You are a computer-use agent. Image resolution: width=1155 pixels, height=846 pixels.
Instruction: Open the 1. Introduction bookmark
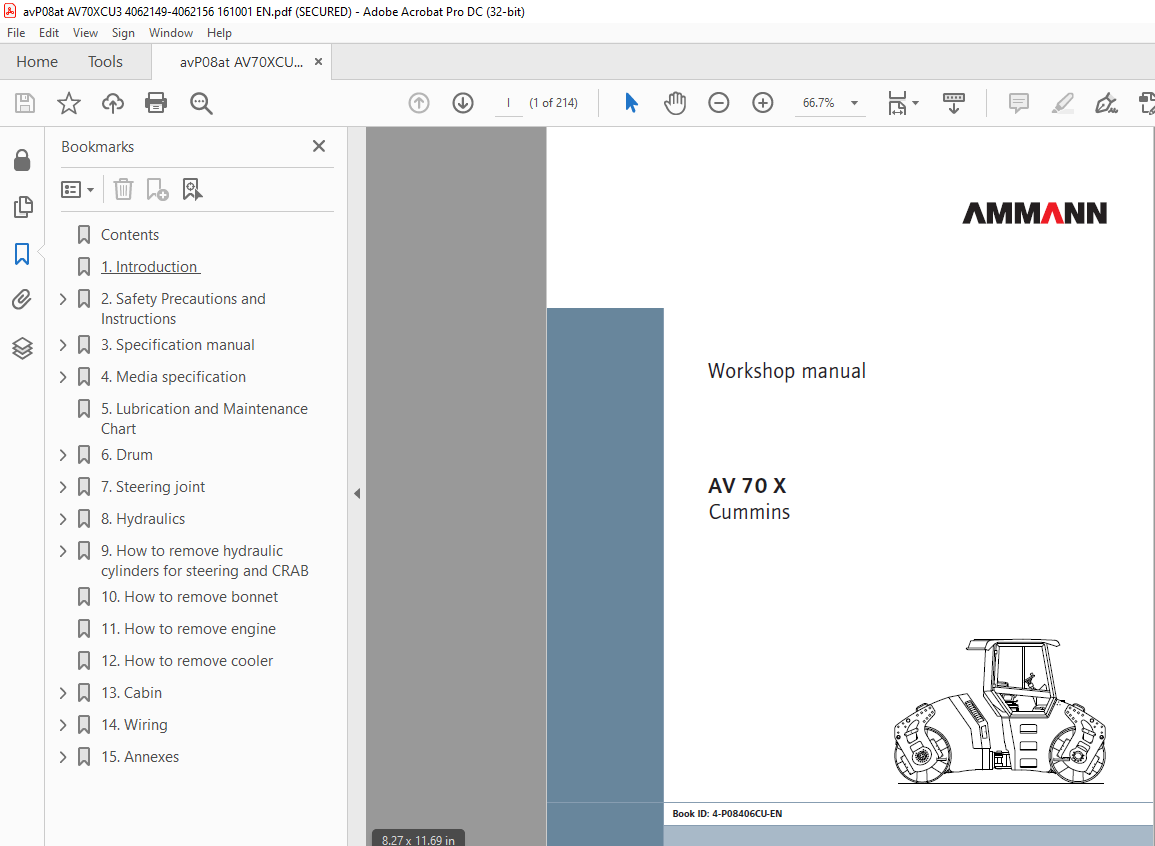150,267
